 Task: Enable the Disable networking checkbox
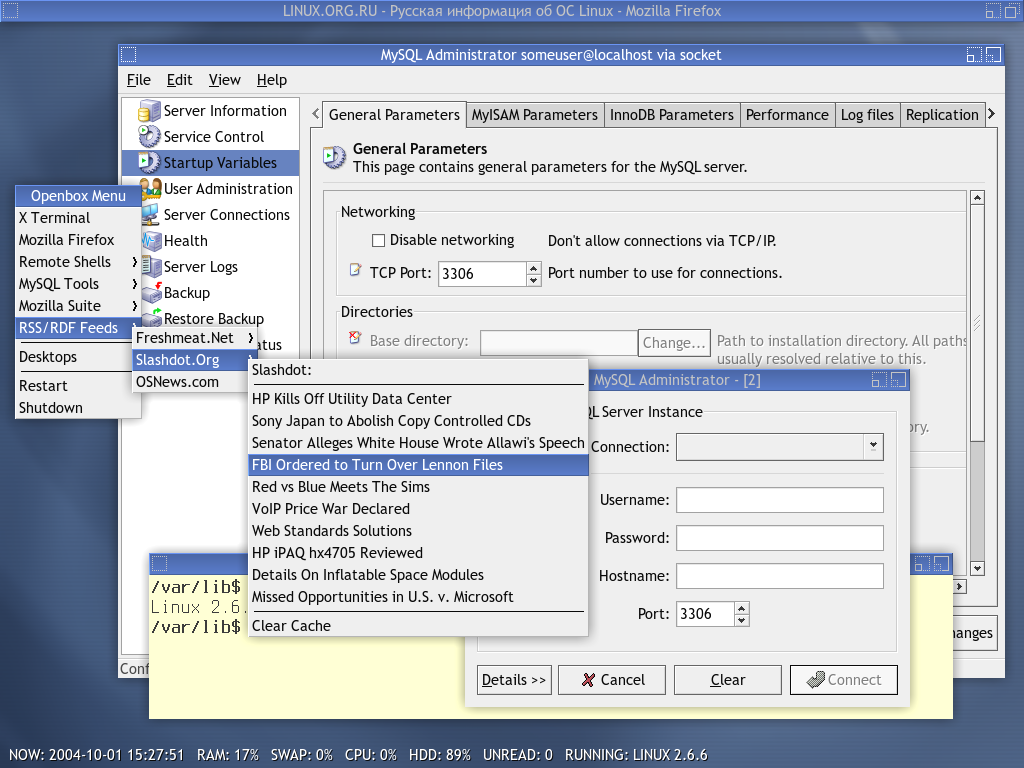click(x=378, y=240)
